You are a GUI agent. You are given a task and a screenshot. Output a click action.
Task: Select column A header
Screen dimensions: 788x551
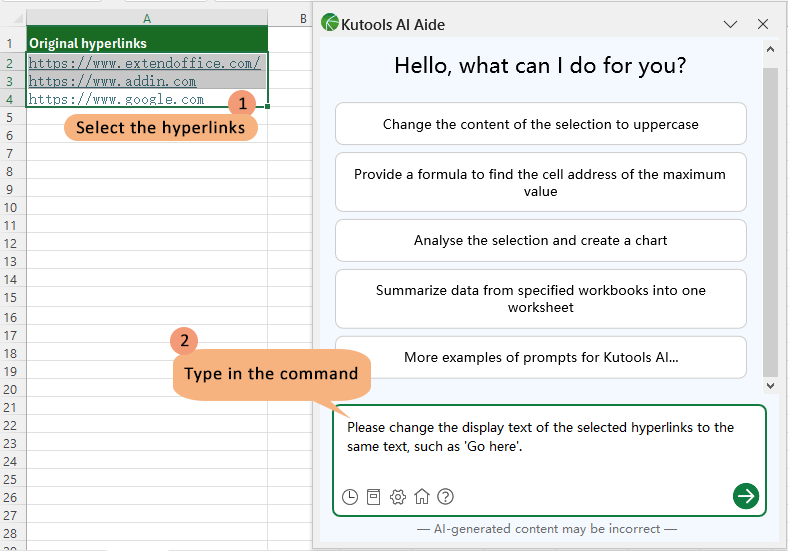pos(147,18)
